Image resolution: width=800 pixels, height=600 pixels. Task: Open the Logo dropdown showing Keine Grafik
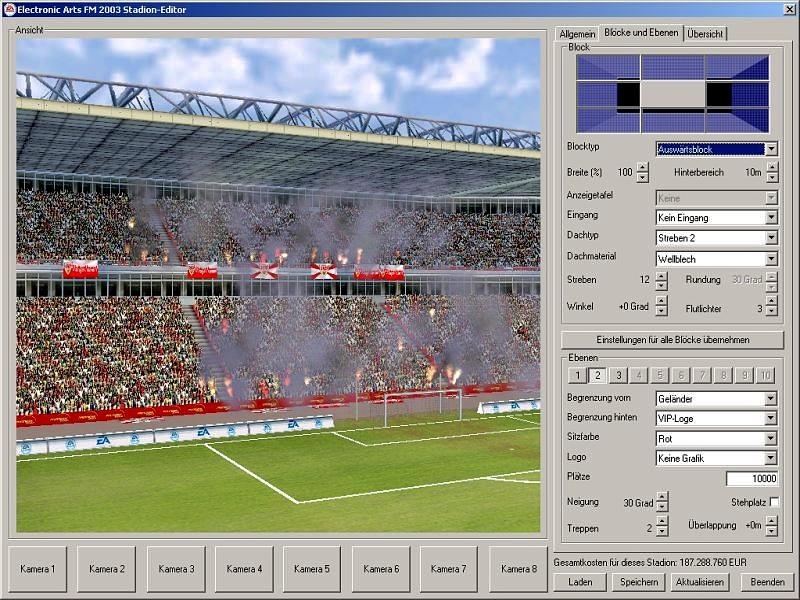tap(770, 458)
